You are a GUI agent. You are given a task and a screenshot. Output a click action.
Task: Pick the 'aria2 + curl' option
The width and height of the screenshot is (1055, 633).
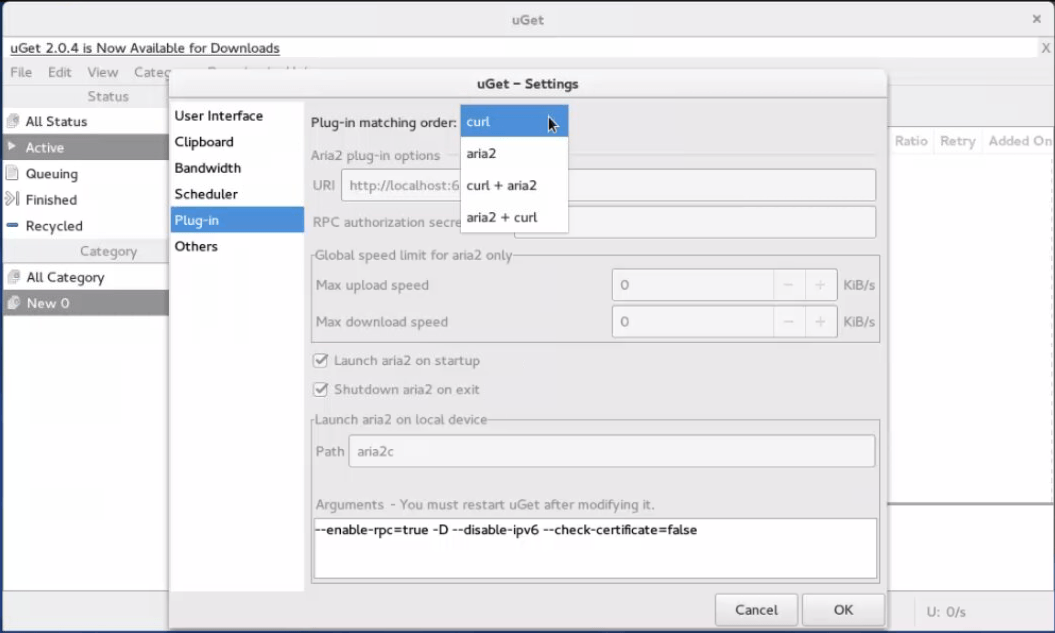click(x=514, y=217)
